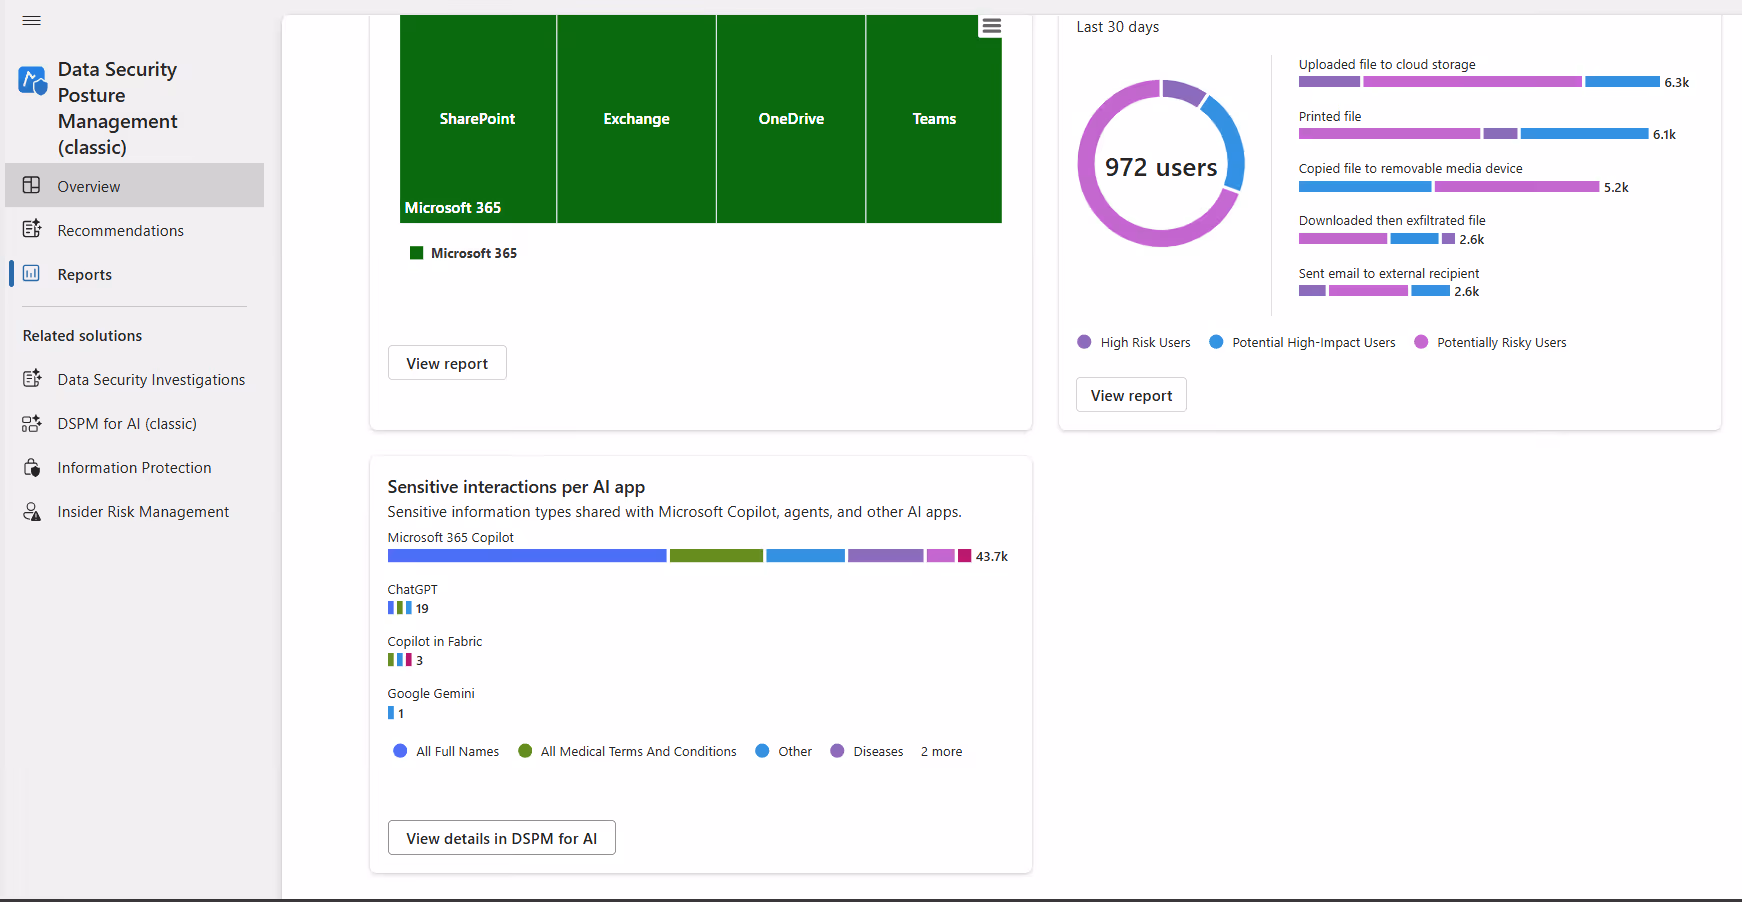Toggle the Other legend entry
This screenshot has width=1742, height=902.
point(783,751)
